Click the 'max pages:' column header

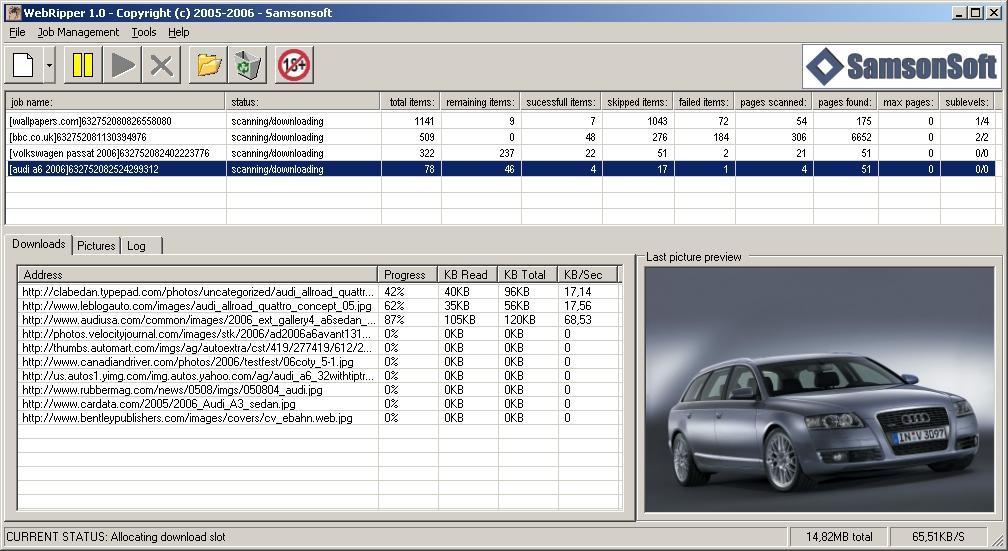click(908, 102)
